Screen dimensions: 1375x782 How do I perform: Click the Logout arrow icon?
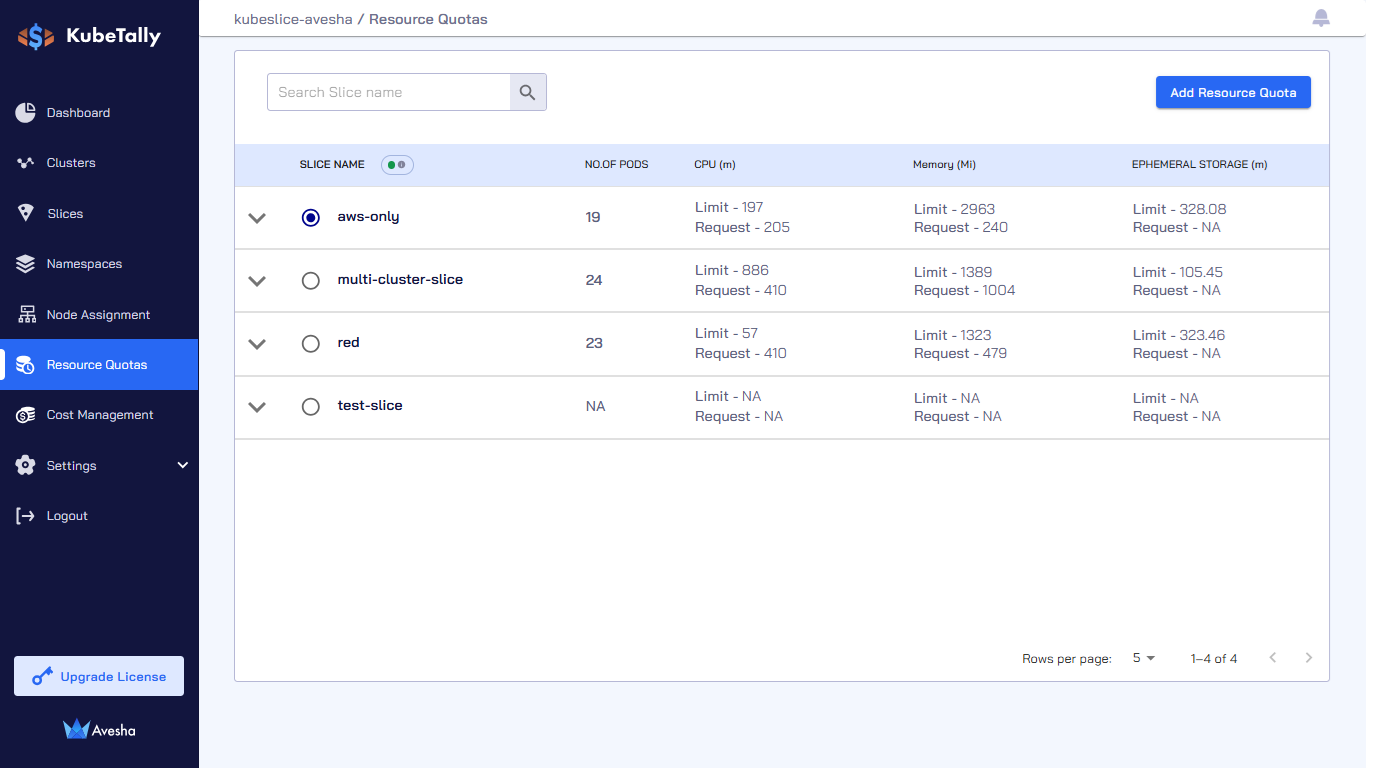[25, 516]
